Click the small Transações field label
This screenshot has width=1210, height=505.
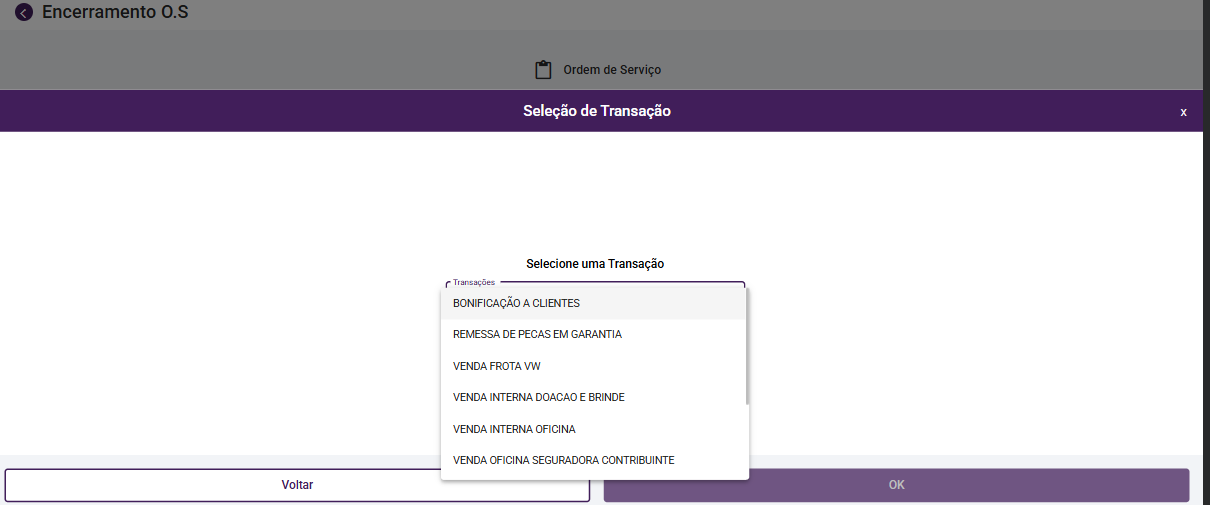tap(474, 283)
